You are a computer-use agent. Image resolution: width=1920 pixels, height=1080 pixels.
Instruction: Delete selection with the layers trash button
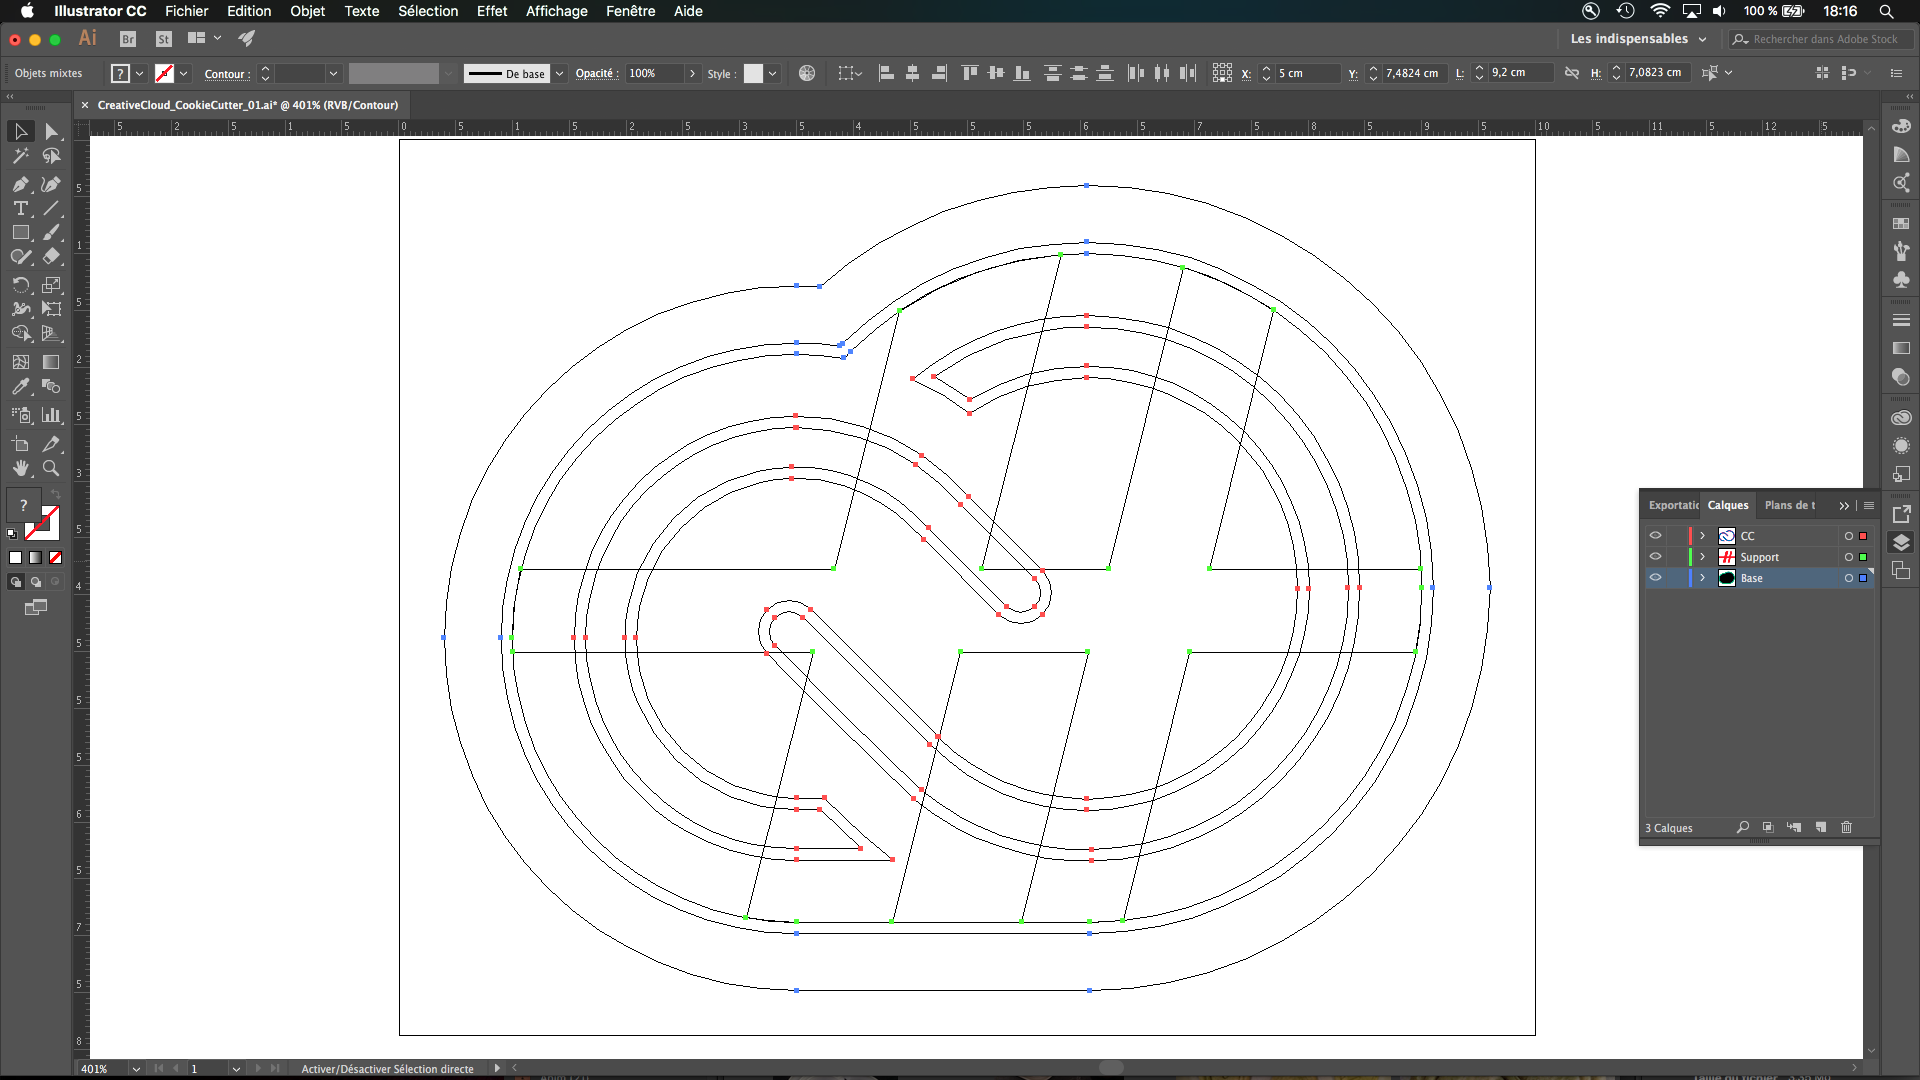pos(1846,828)
